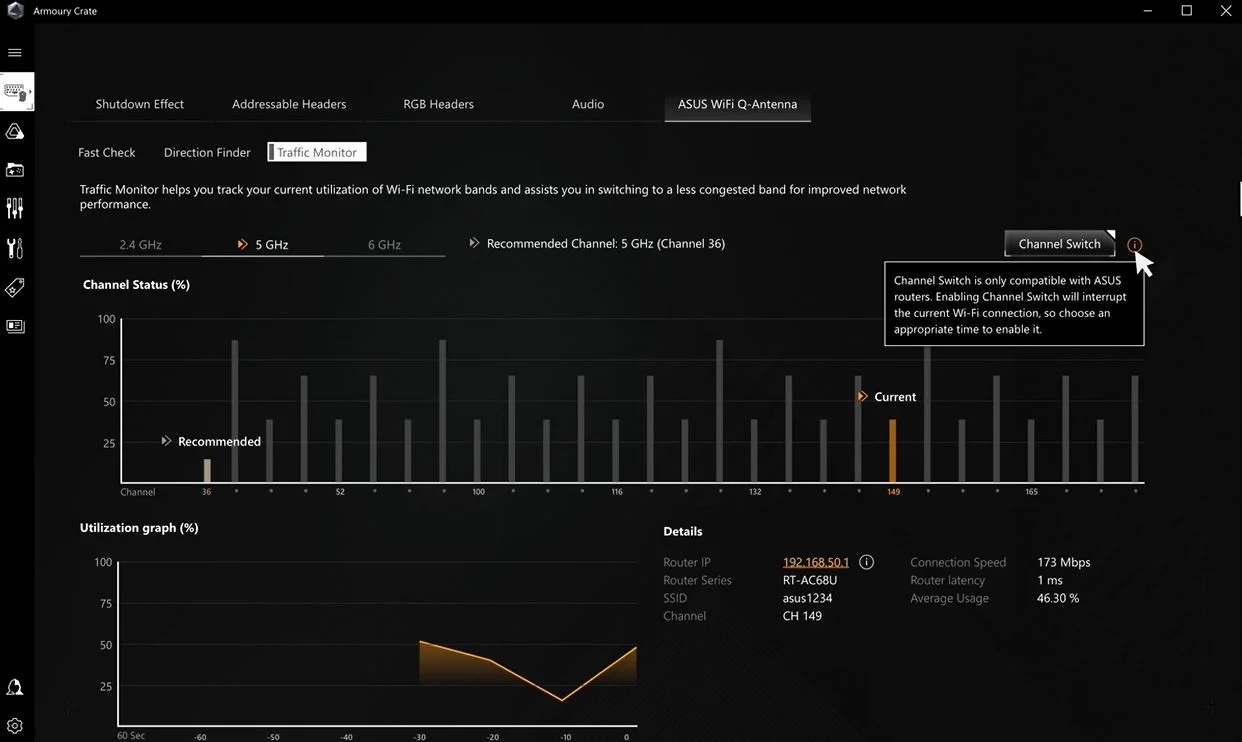Maximize the Armoury Crate window

(1187, 11)
